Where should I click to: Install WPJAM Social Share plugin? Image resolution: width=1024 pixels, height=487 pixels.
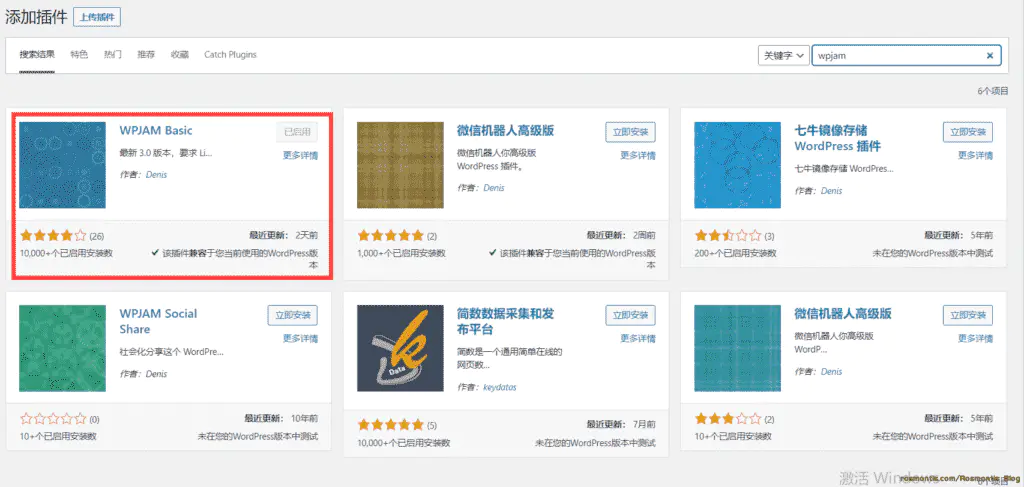coord(293,315)
